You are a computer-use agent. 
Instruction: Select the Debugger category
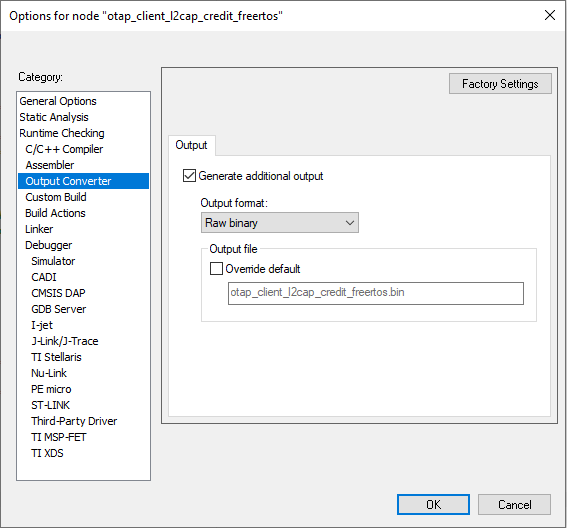click(48, 245)
